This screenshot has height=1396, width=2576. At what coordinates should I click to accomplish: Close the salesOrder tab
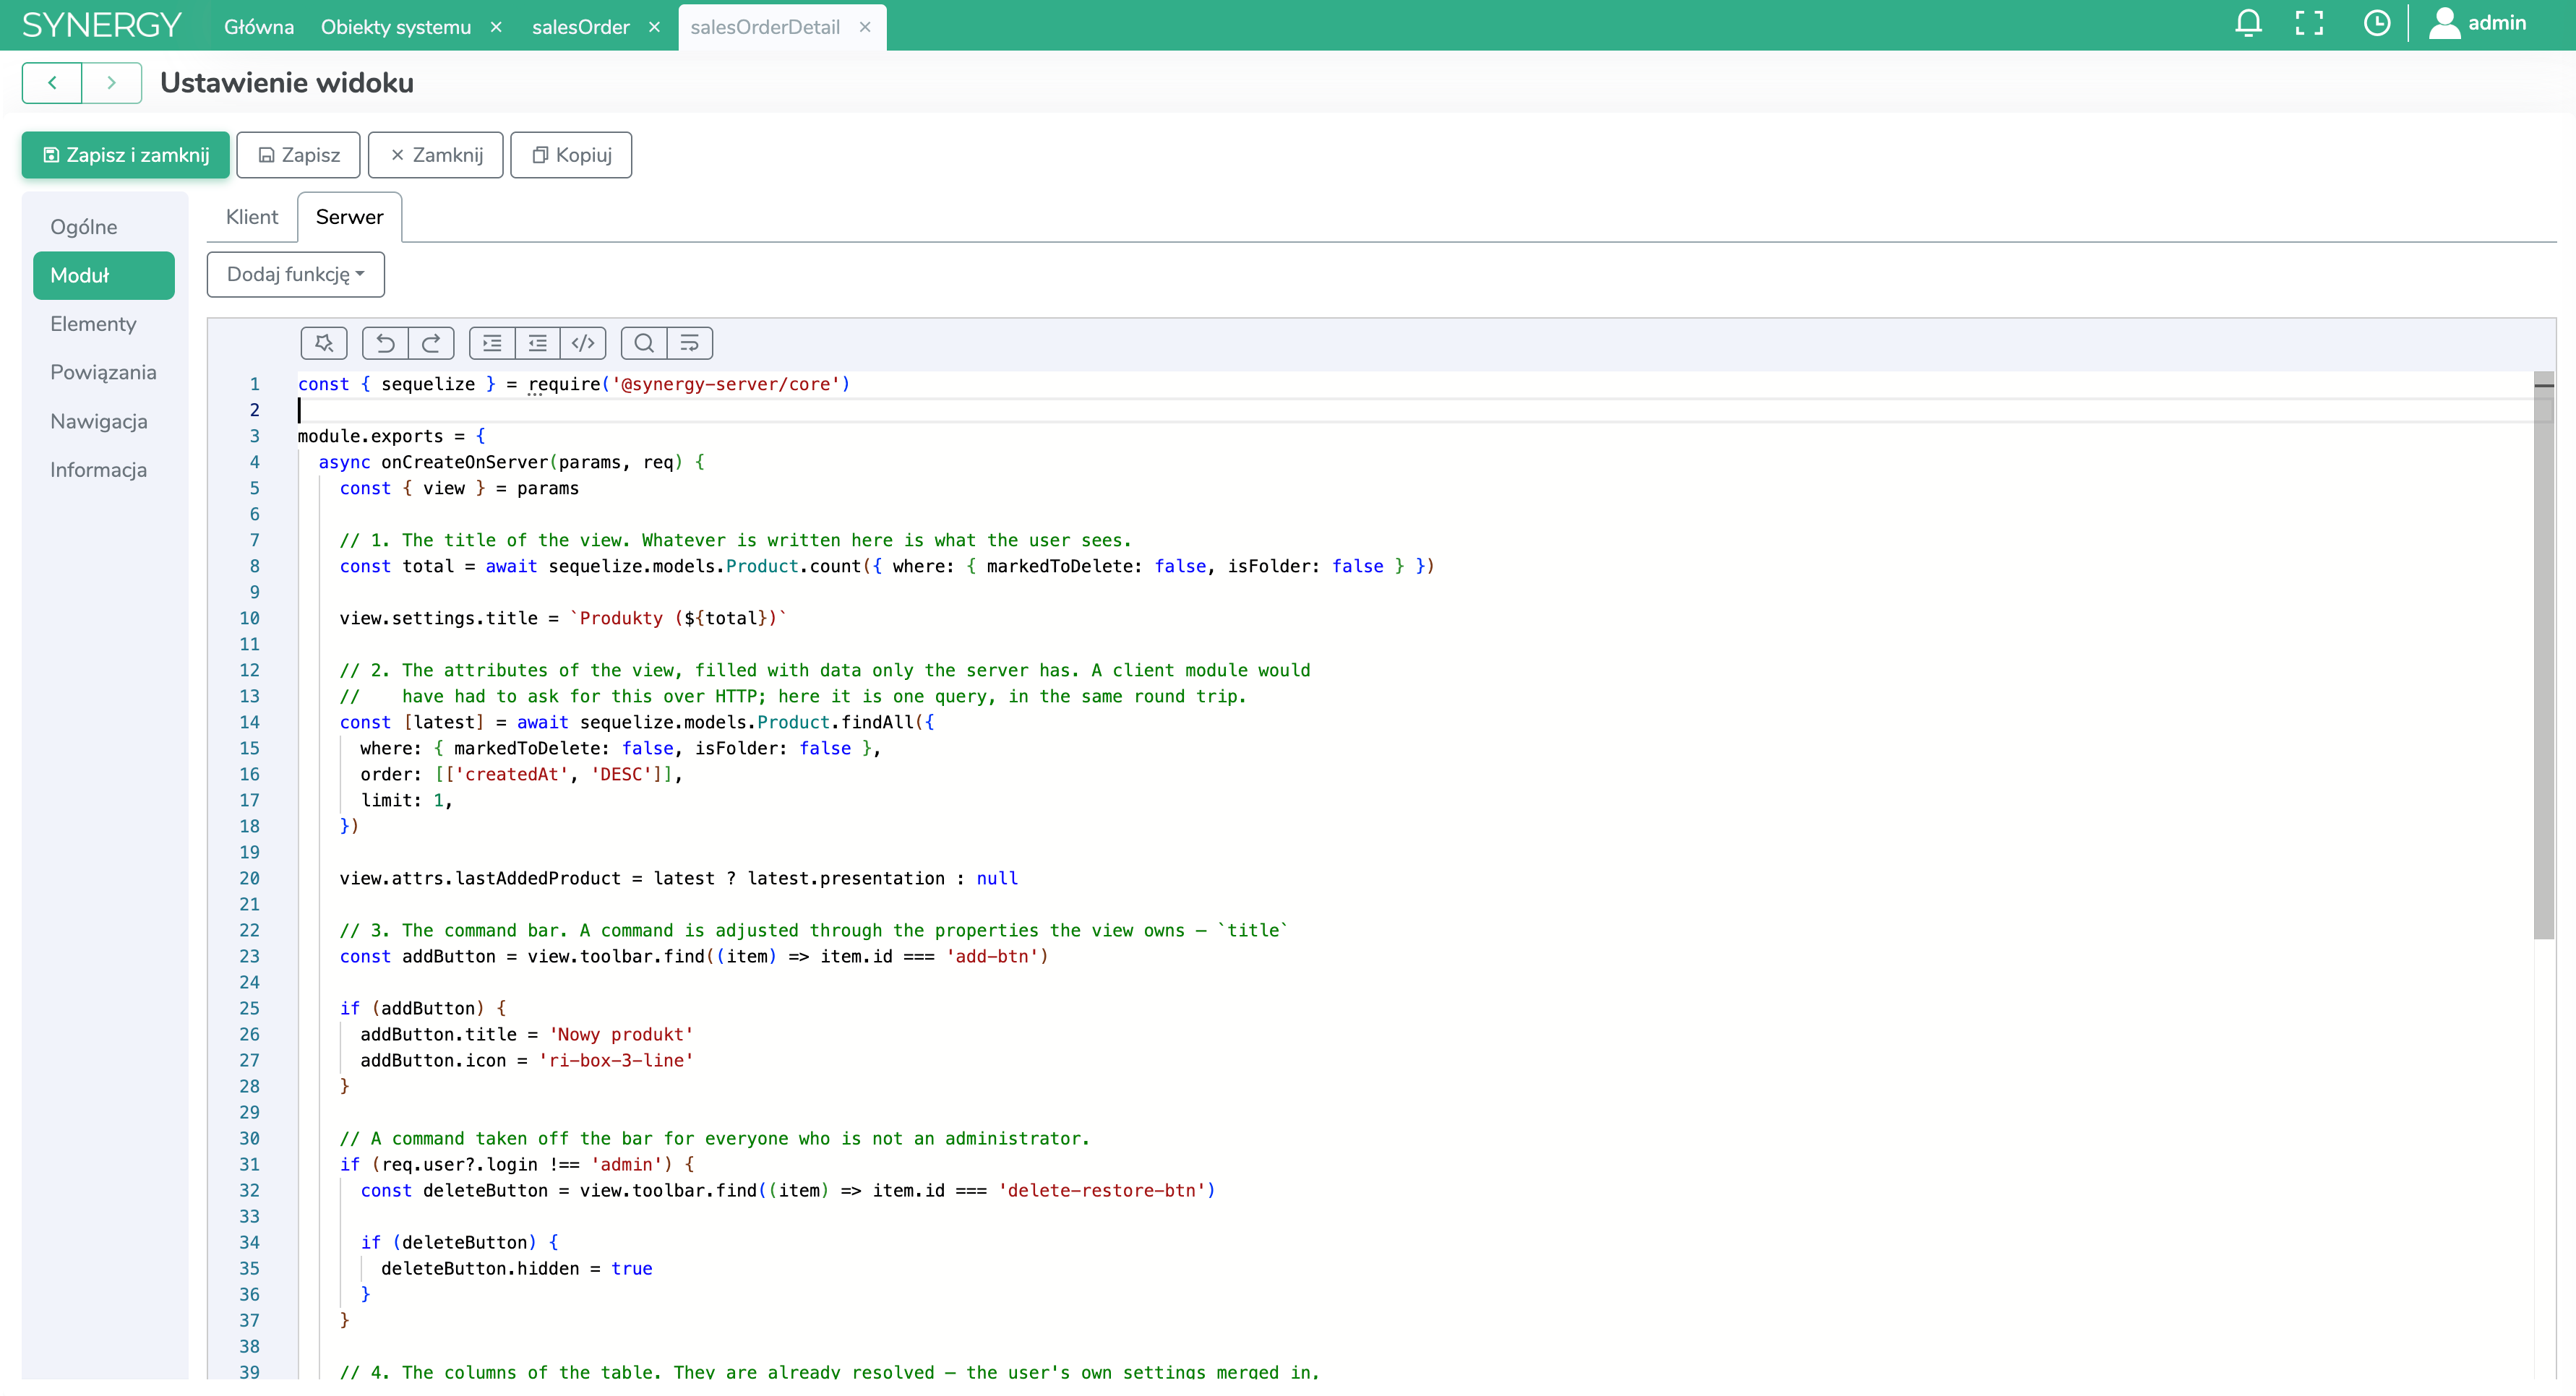654,27
